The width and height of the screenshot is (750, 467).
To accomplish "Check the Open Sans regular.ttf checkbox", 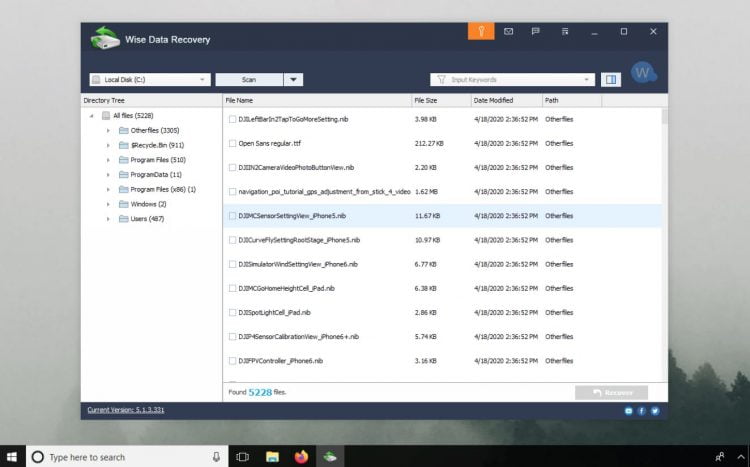I will tap(232, 144).
